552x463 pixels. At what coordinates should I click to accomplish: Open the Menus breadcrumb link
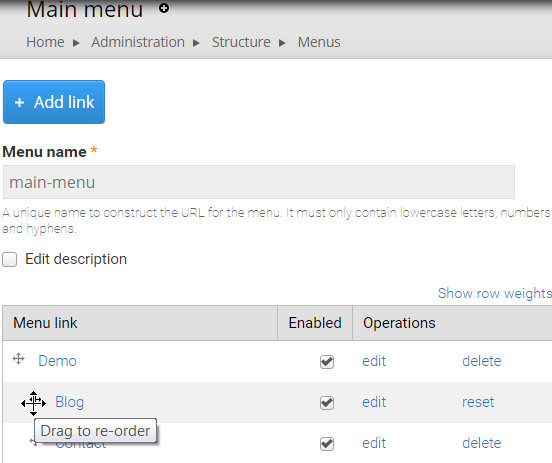[319, 42]
